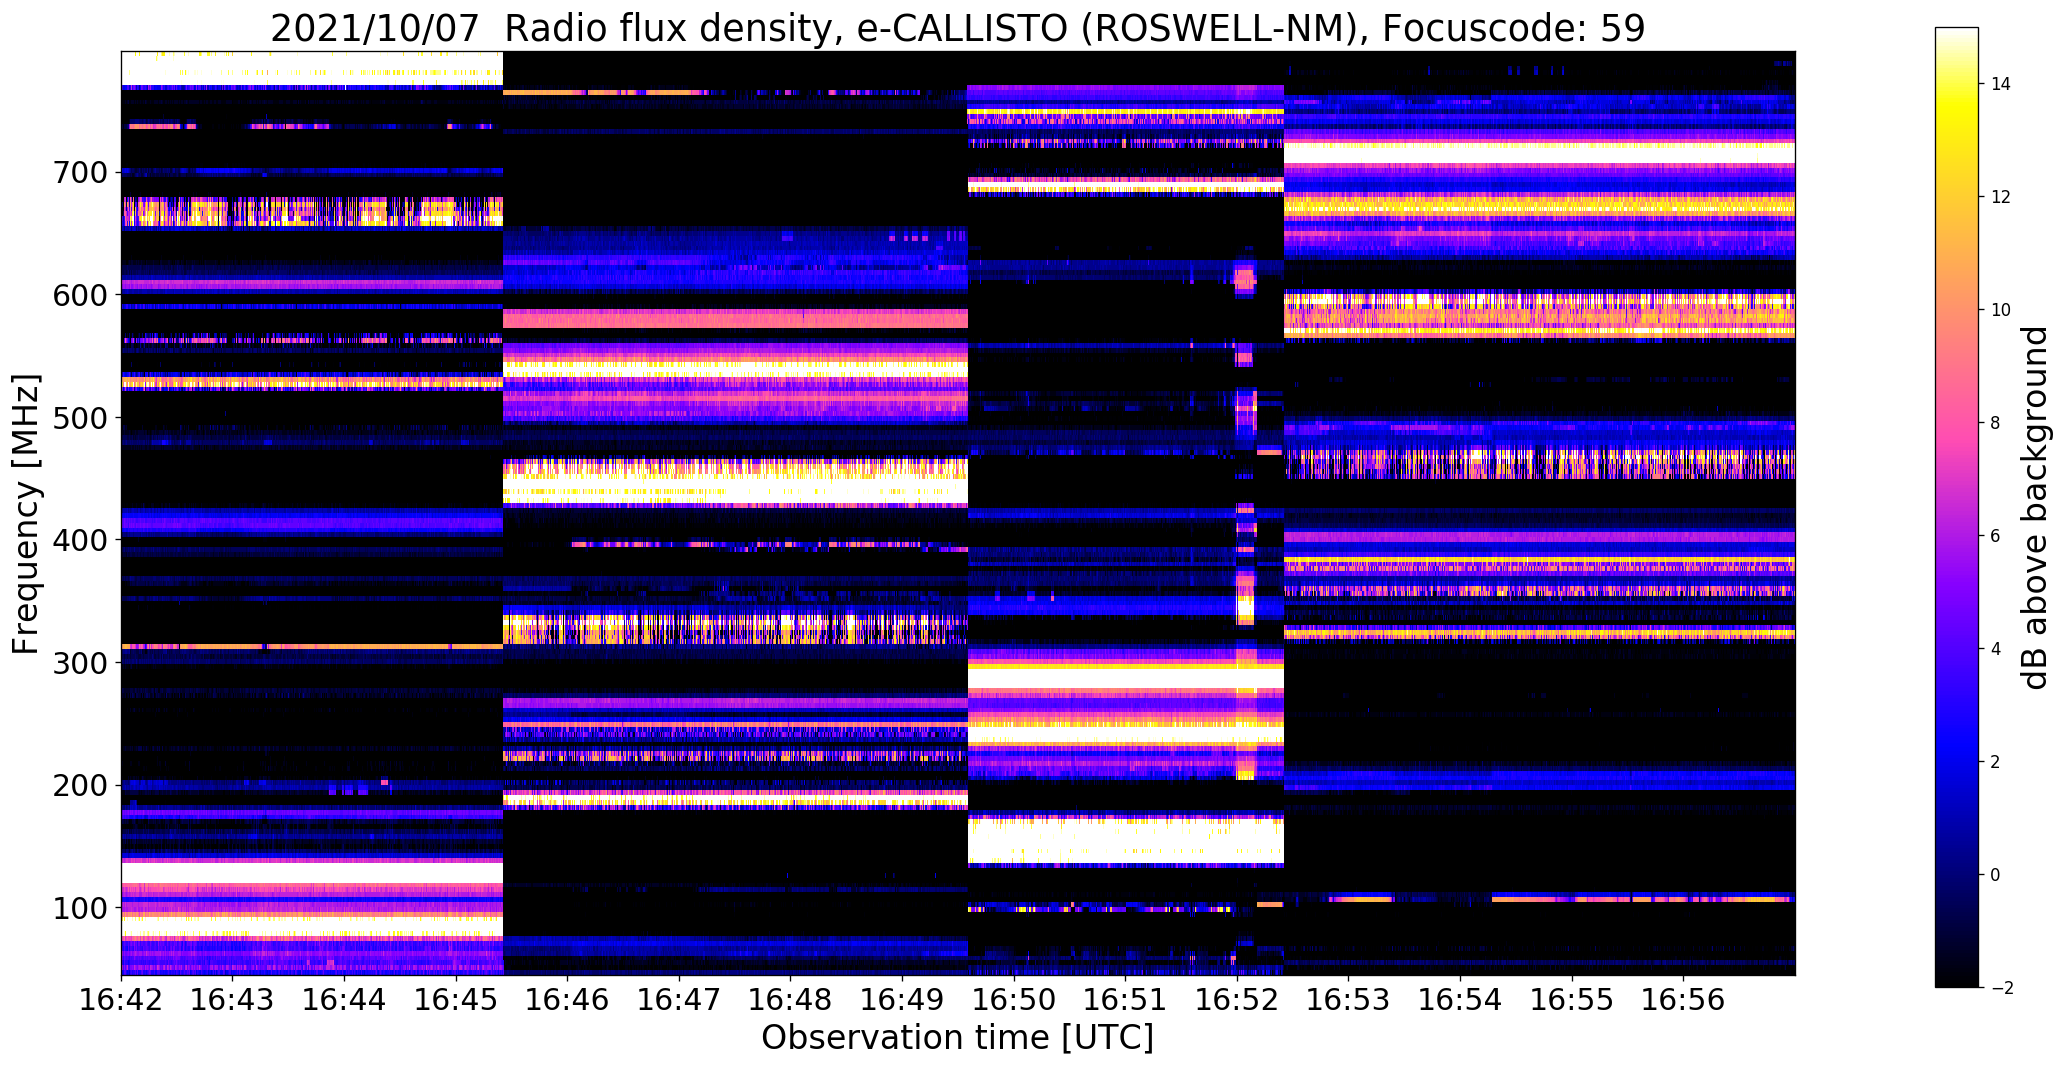Screen dimensions: 2066x1067
Task: Click the colorbar tick label 6
Action: (1996, 536)
